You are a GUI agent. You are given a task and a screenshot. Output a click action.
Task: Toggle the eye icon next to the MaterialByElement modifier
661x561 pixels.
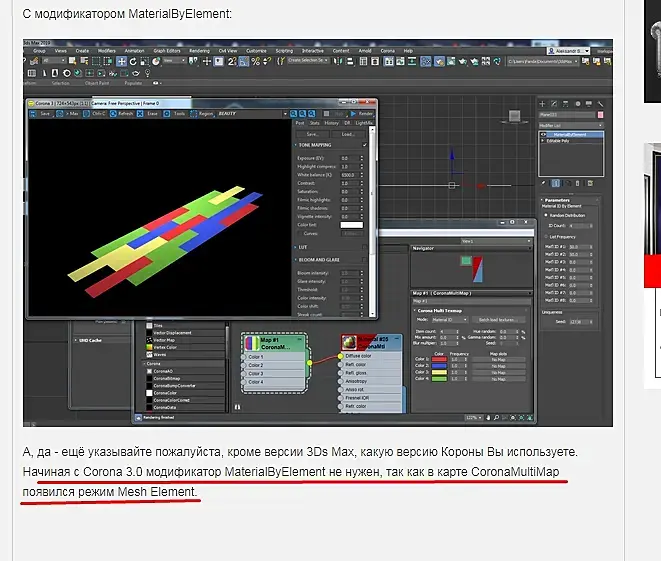click(544, 135)
